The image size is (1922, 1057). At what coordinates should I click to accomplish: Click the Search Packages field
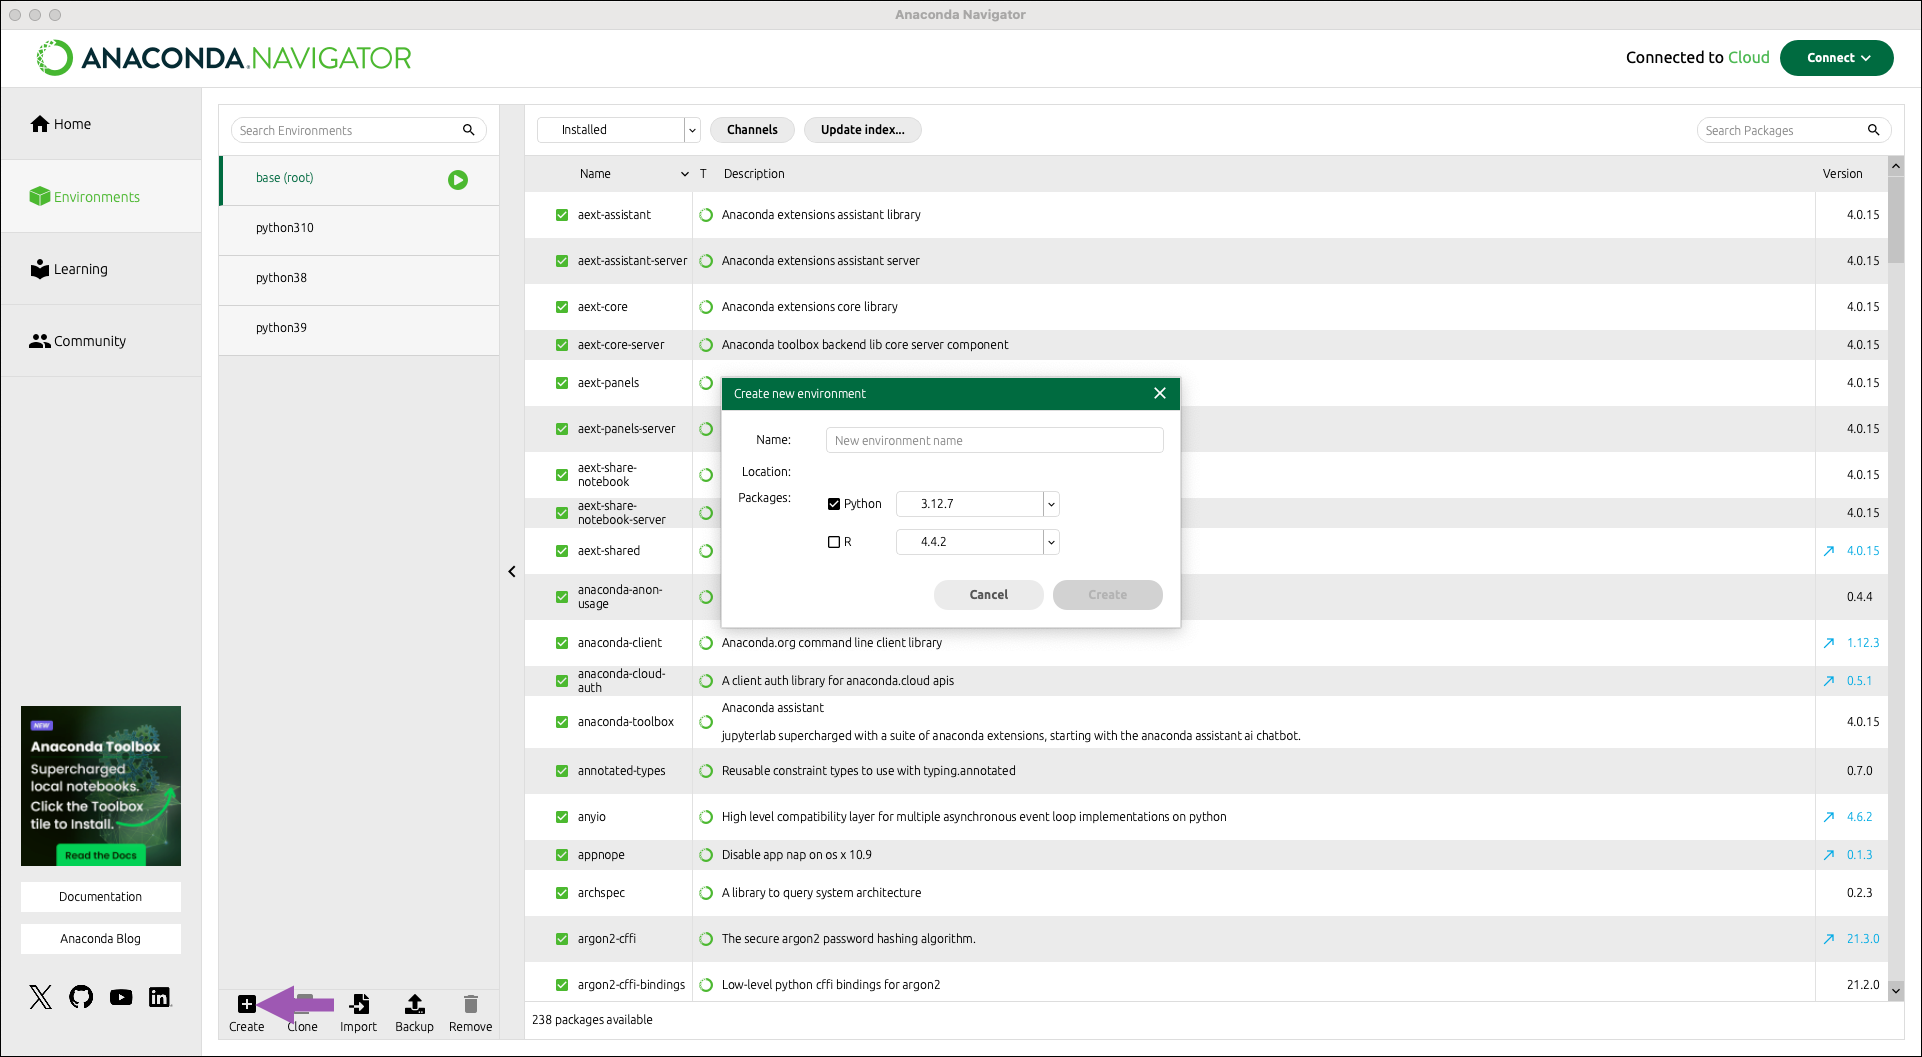[x=1794, y=130]
